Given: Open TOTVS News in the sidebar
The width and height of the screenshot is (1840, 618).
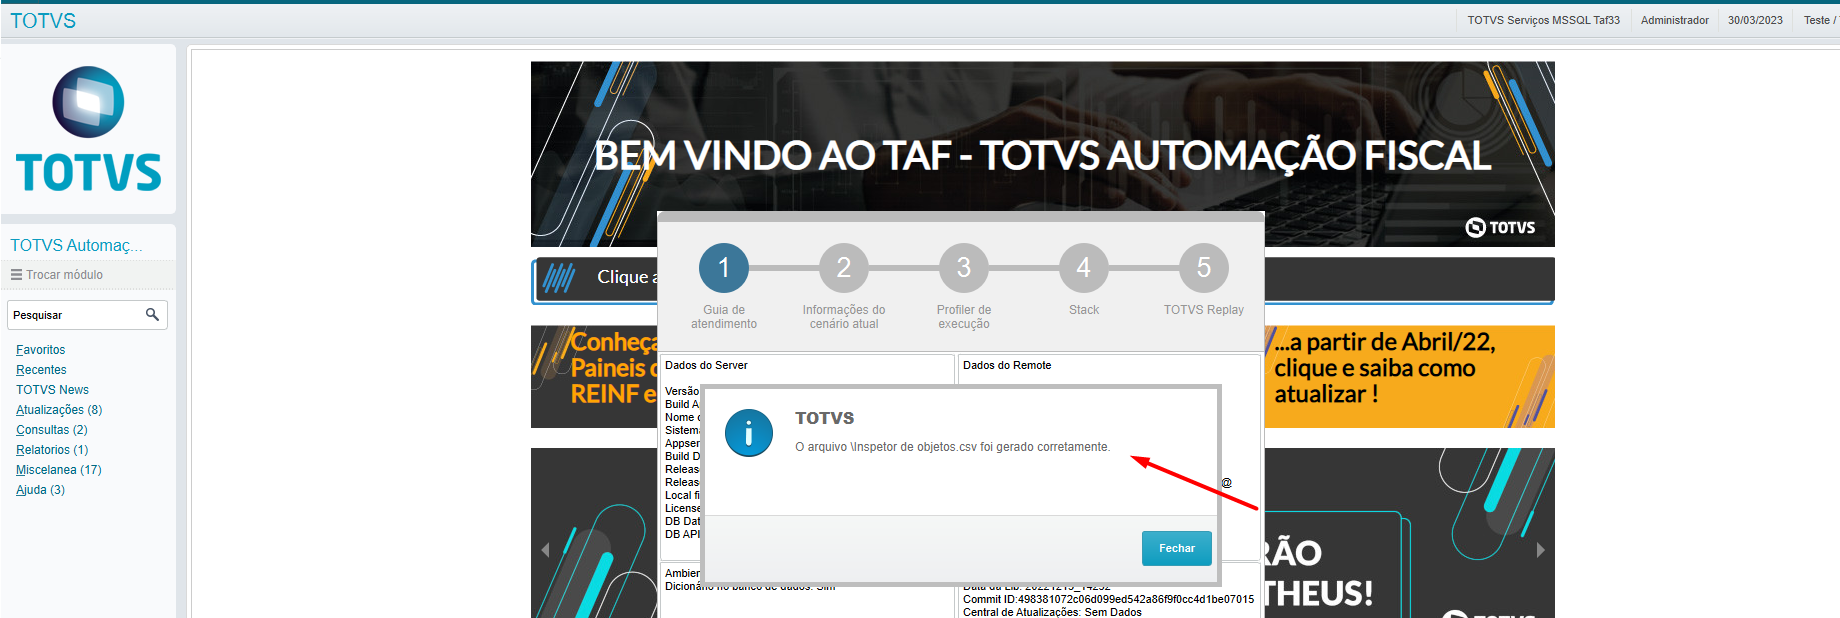Looking at the screenshot, I should [x=52, y=390].
